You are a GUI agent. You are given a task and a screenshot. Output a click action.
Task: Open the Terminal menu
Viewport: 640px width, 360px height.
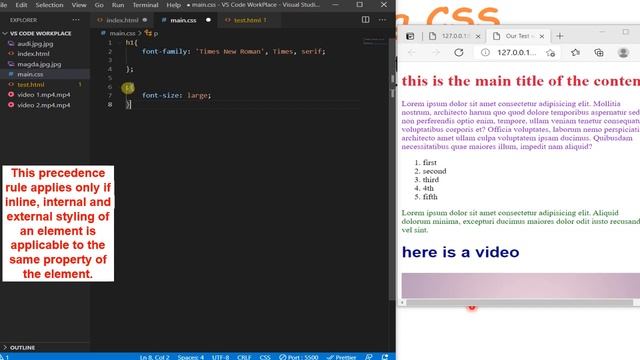tap(145, 5)
